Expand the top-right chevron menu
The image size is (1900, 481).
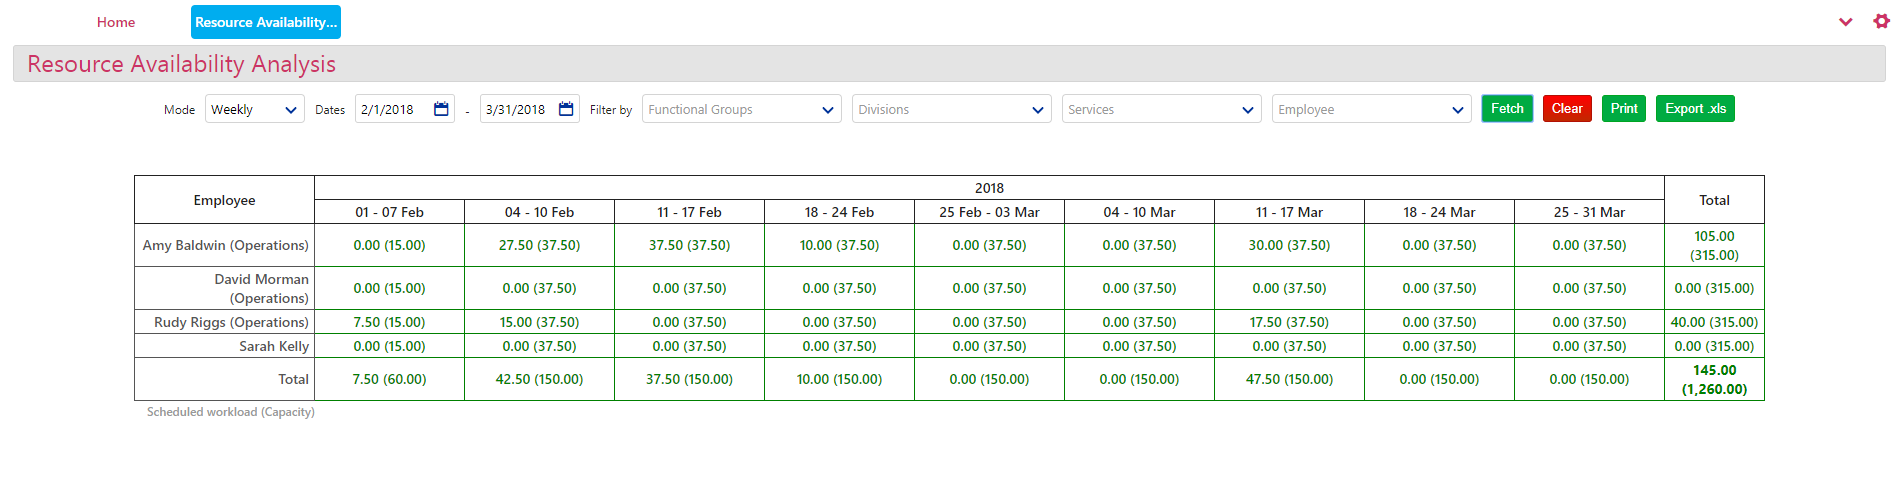1846,22
